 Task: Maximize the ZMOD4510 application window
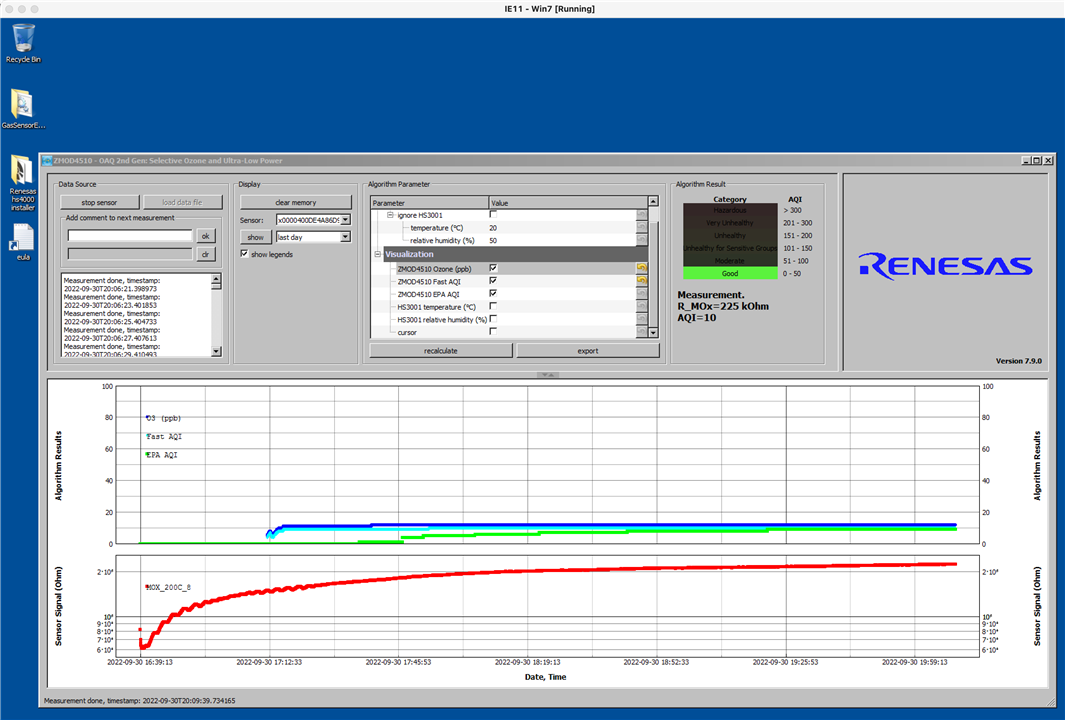(x=1036, y=160)
